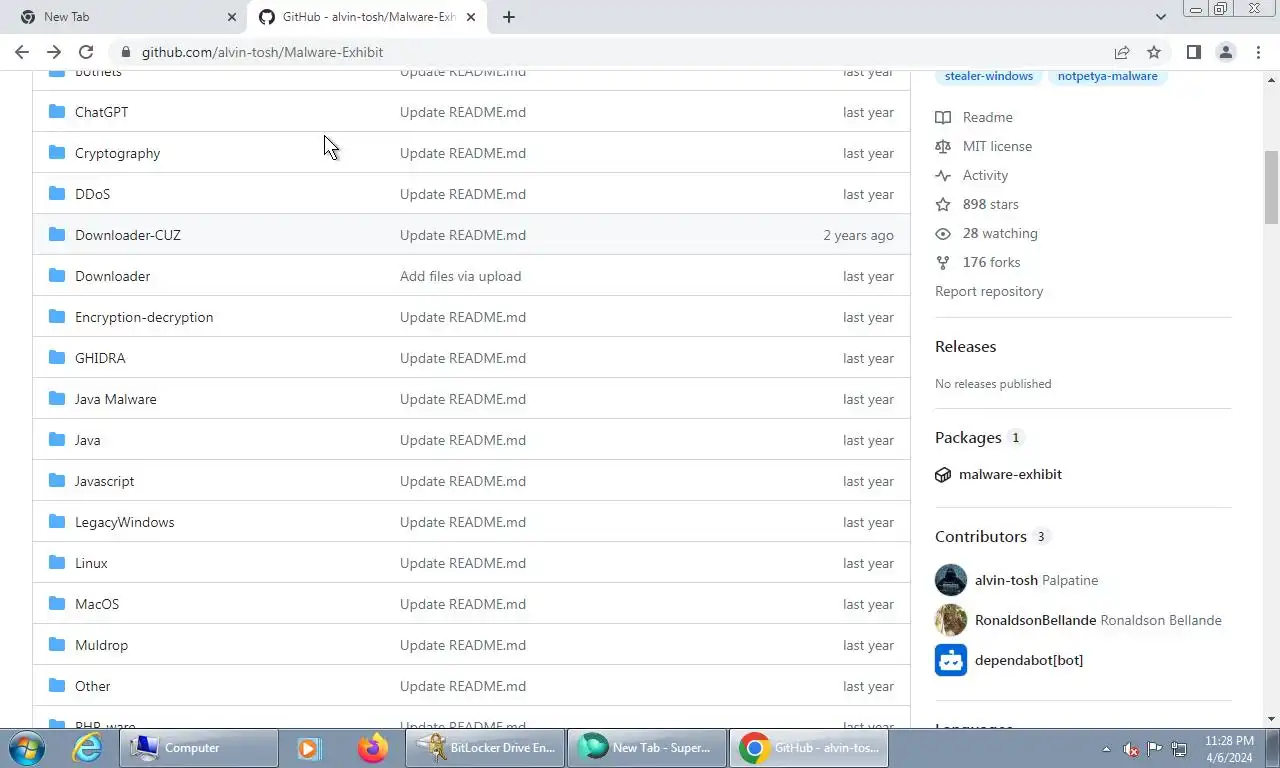The image size is (1280, 768).
Task: Click the dependabot[bot] contributor name
Action: pos(1029,660)
